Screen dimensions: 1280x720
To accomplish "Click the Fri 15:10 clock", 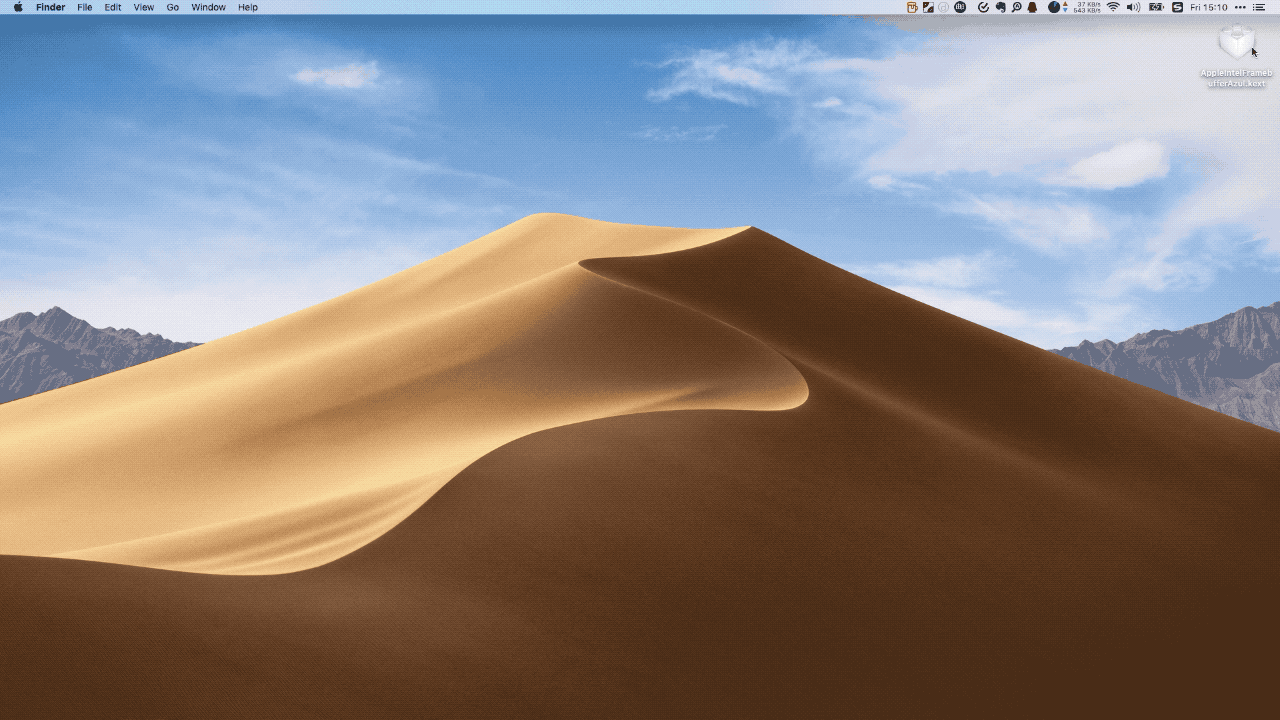I will (x=1208, y=7).
